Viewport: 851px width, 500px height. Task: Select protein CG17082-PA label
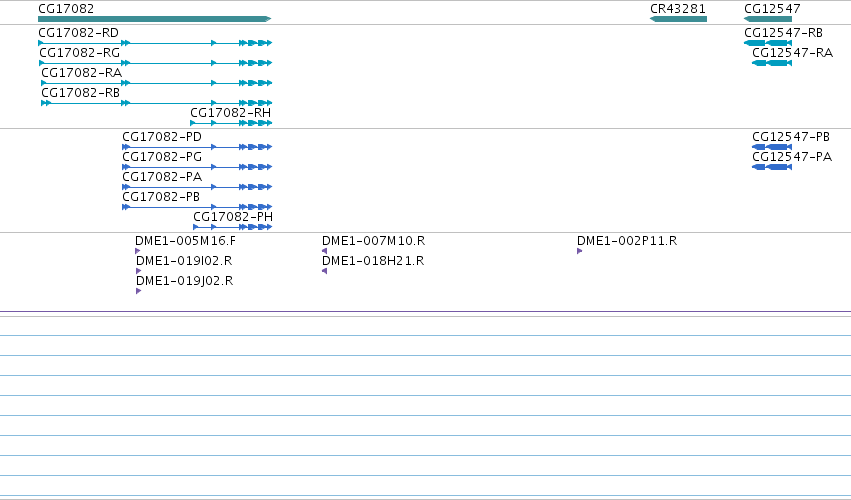coord(162,177)
